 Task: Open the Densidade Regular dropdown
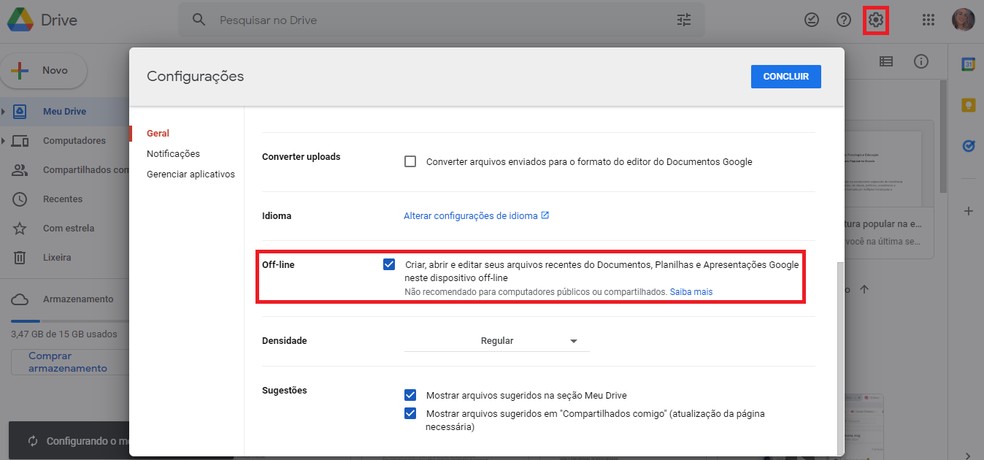(497, 341)
